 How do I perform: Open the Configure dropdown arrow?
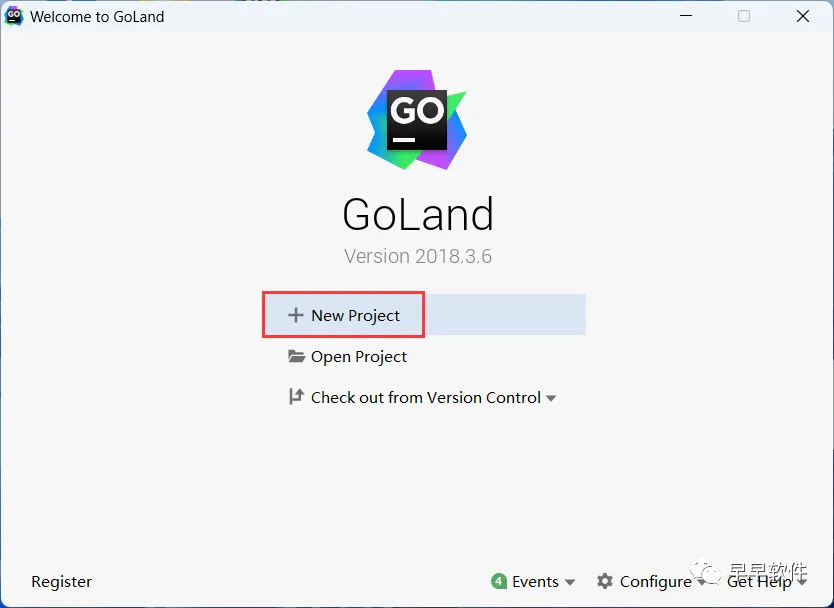click(x=701, y=582)
